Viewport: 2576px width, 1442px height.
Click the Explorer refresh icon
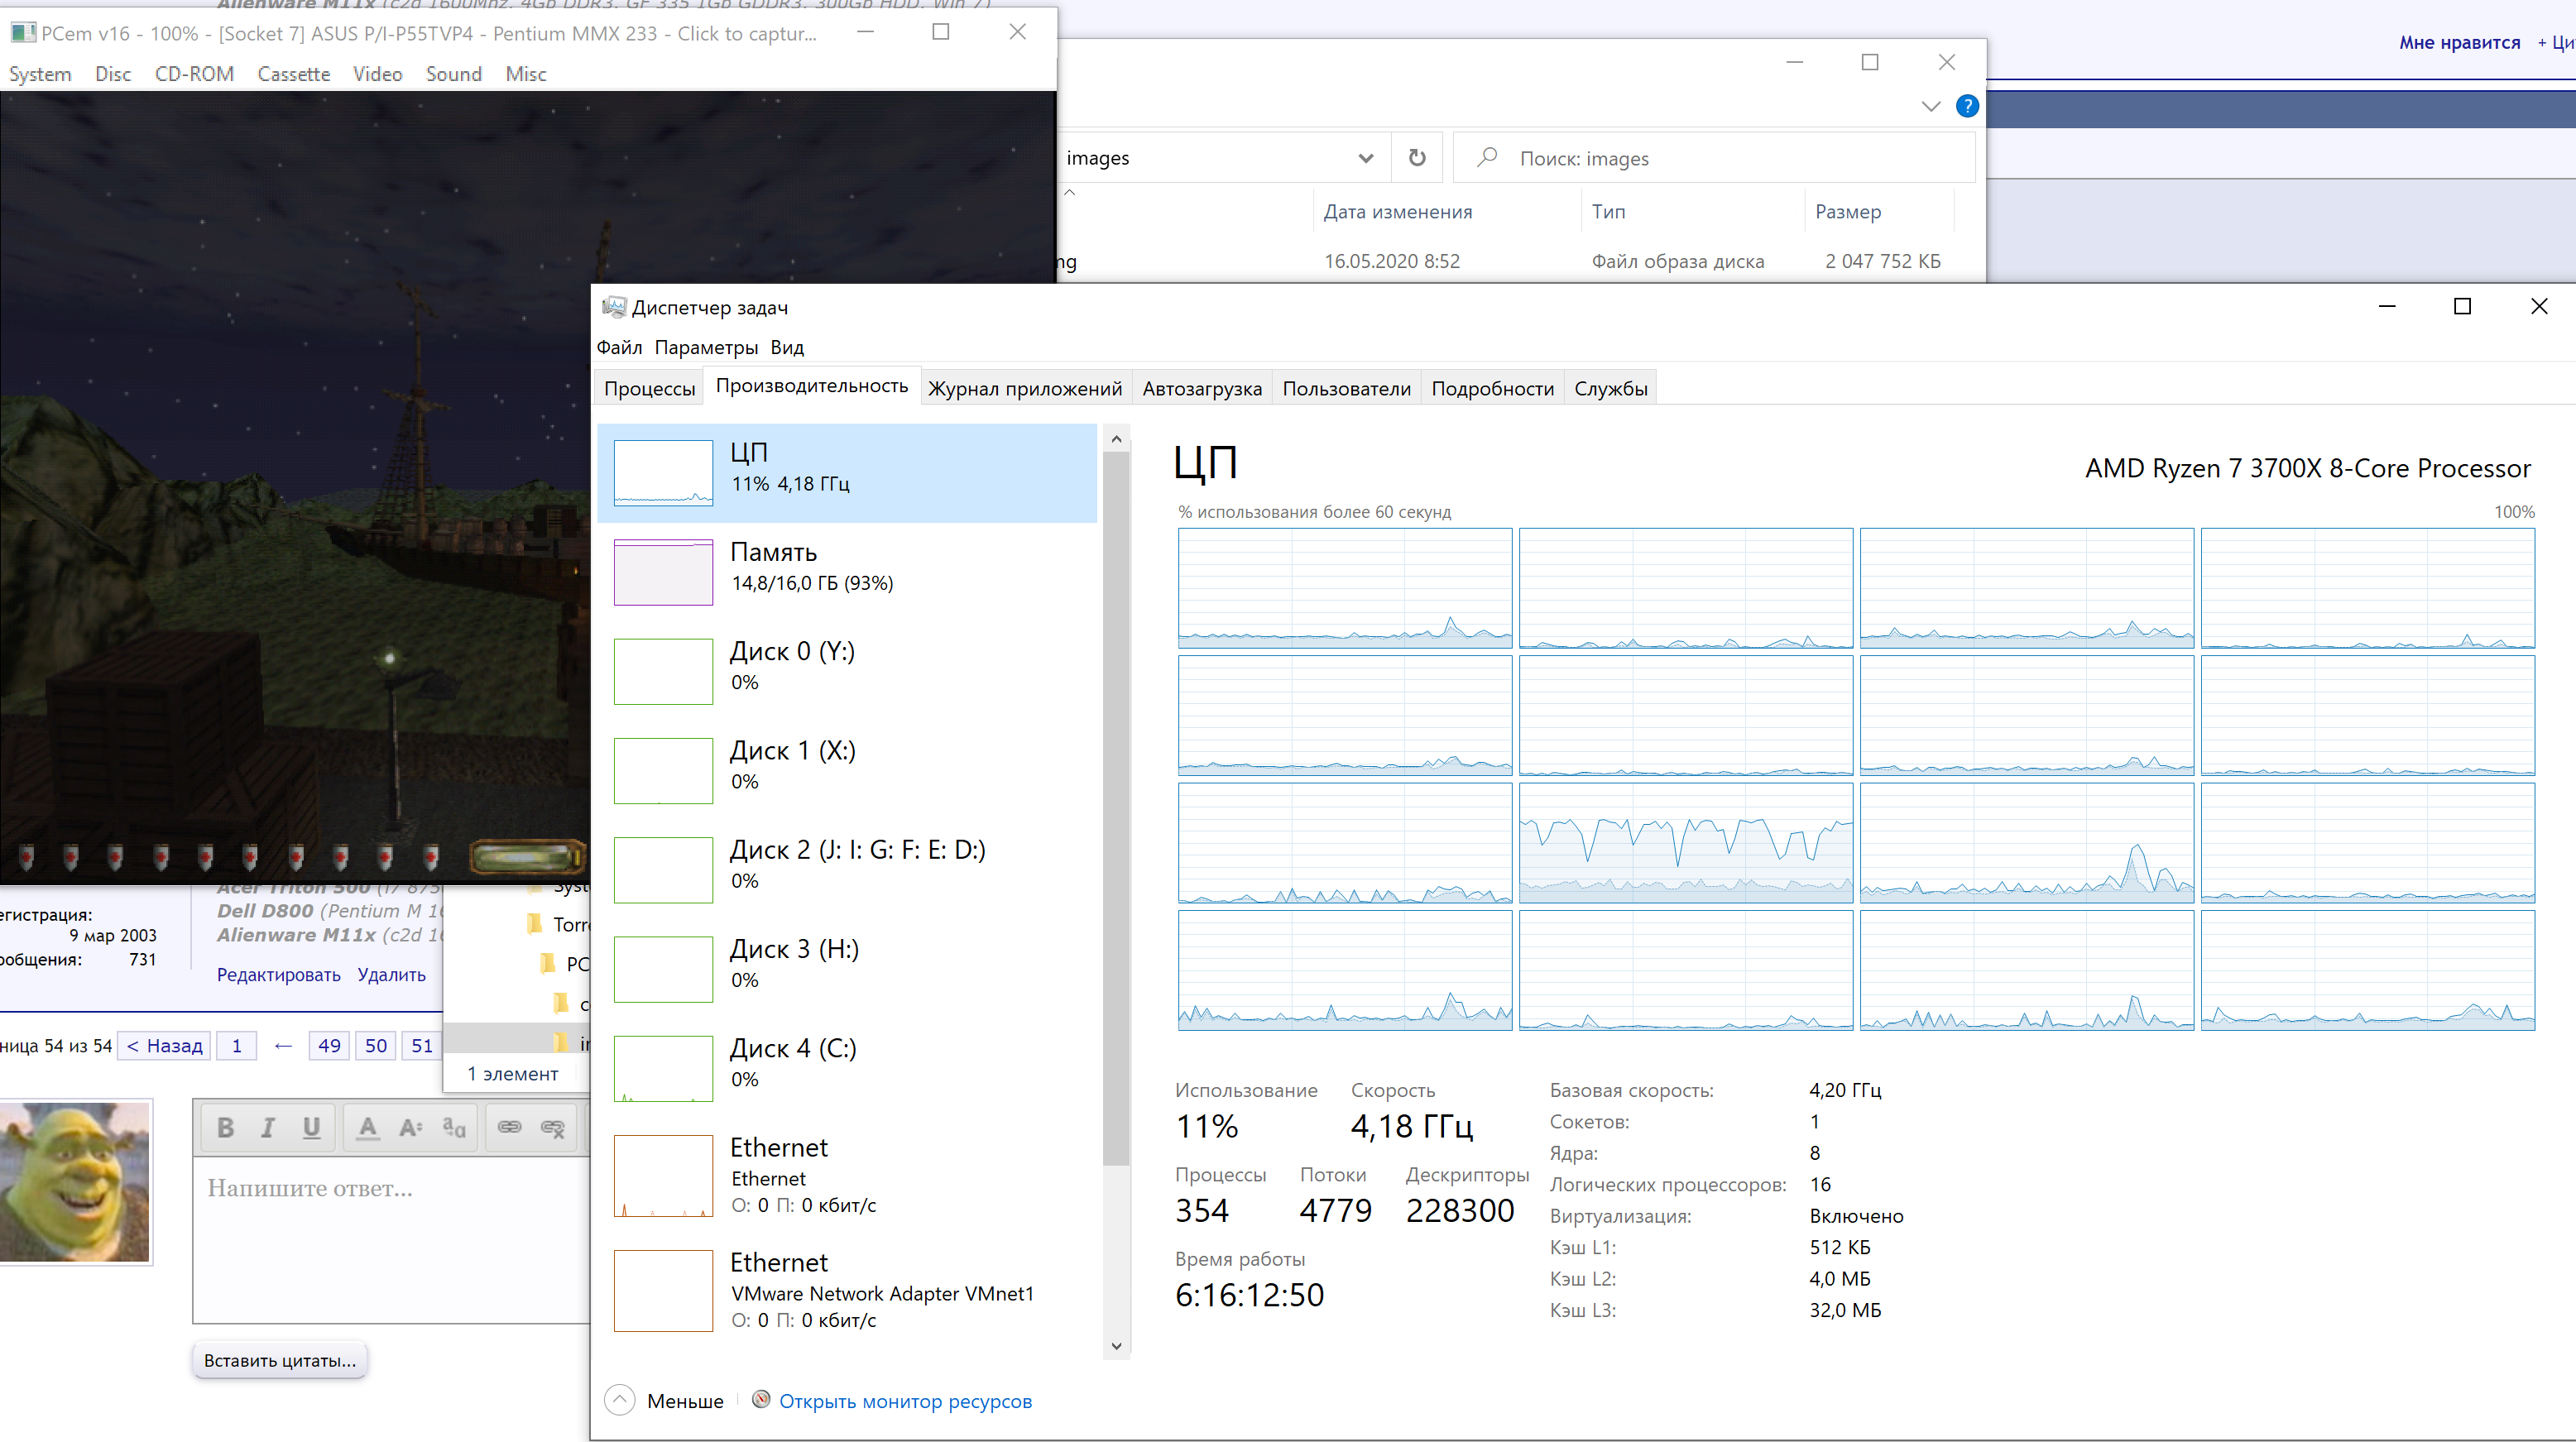point(1416,158)
